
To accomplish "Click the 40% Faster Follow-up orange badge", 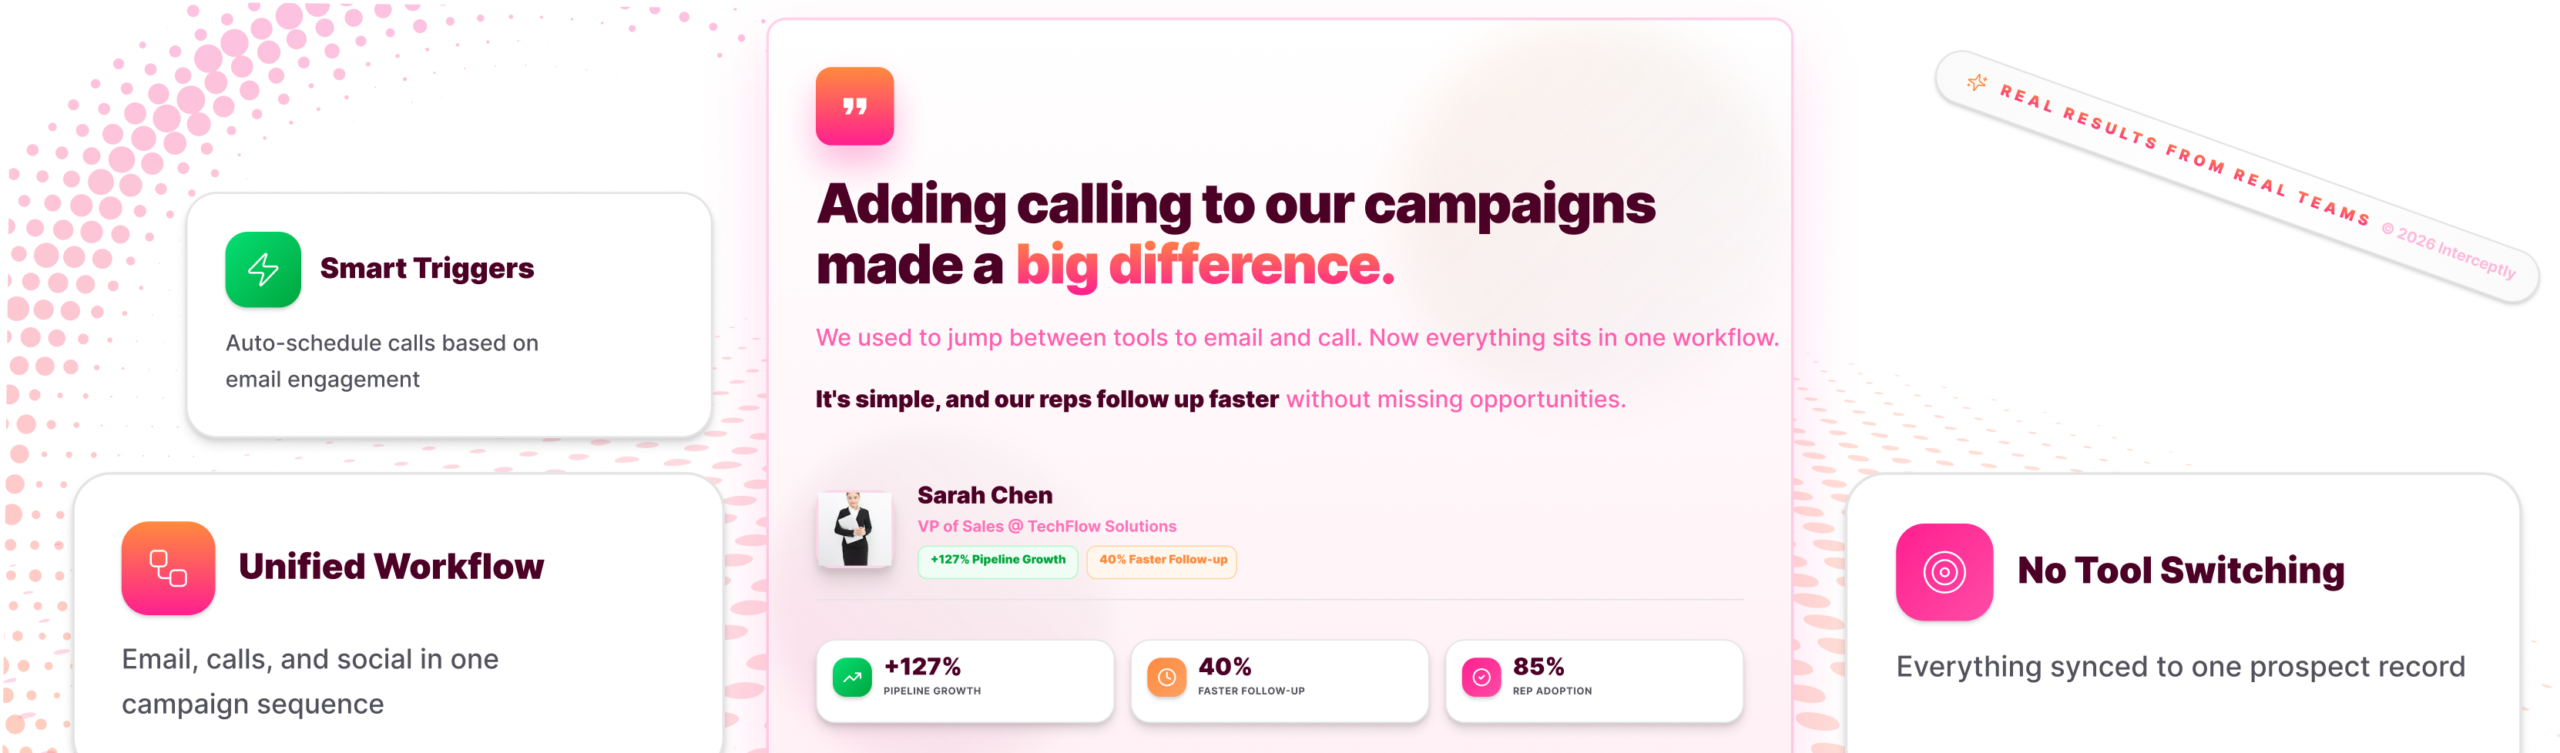I will coord(1162,560).
